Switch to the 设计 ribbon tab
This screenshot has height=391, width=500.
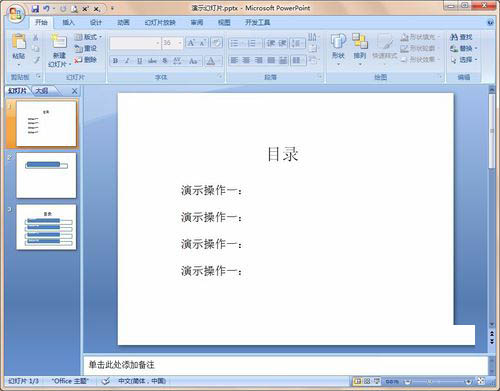(96, 22)
